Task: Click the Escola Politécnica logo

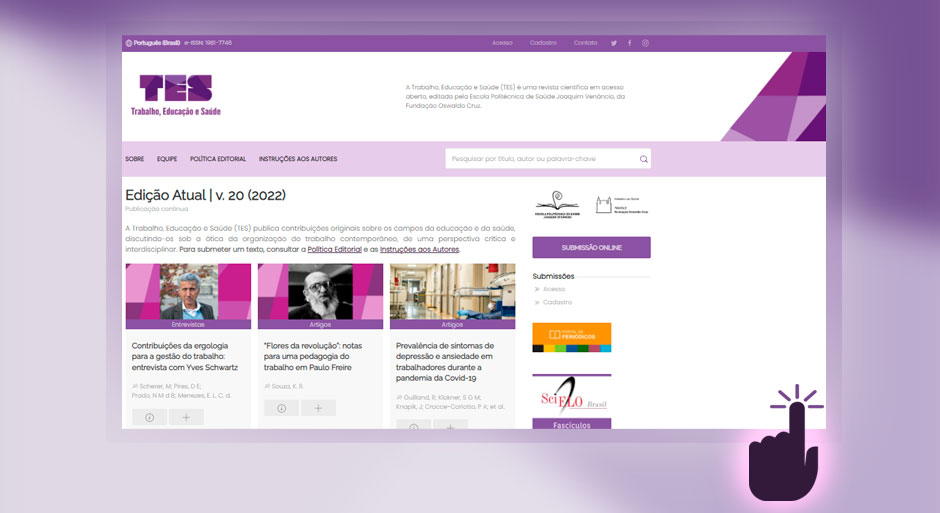Action: 558,205
